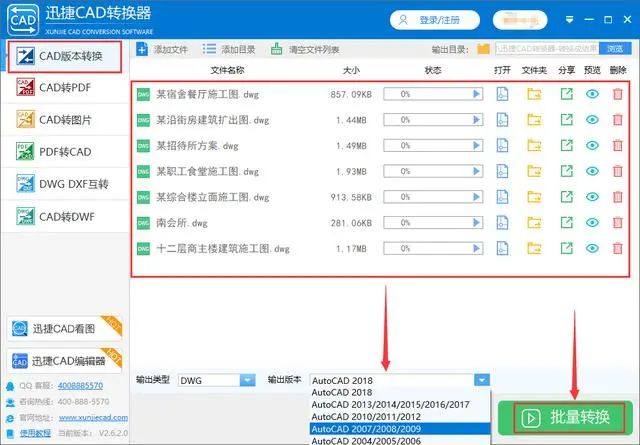The width and height of the screenshot is (640, 445).
Task: Share 南会所.dwg
Action: click(x=567, y=222)
